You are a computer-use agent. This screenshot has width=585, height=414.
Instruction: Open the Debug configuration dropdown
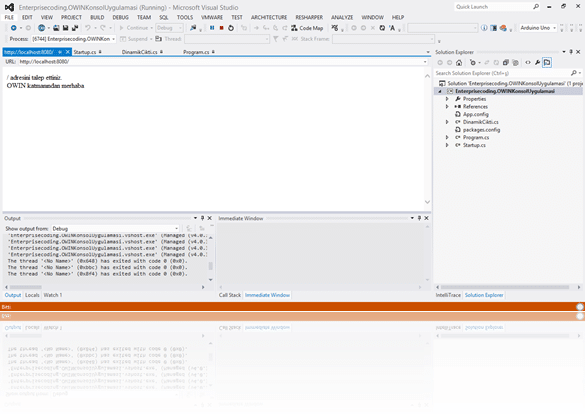pos(169,28)
